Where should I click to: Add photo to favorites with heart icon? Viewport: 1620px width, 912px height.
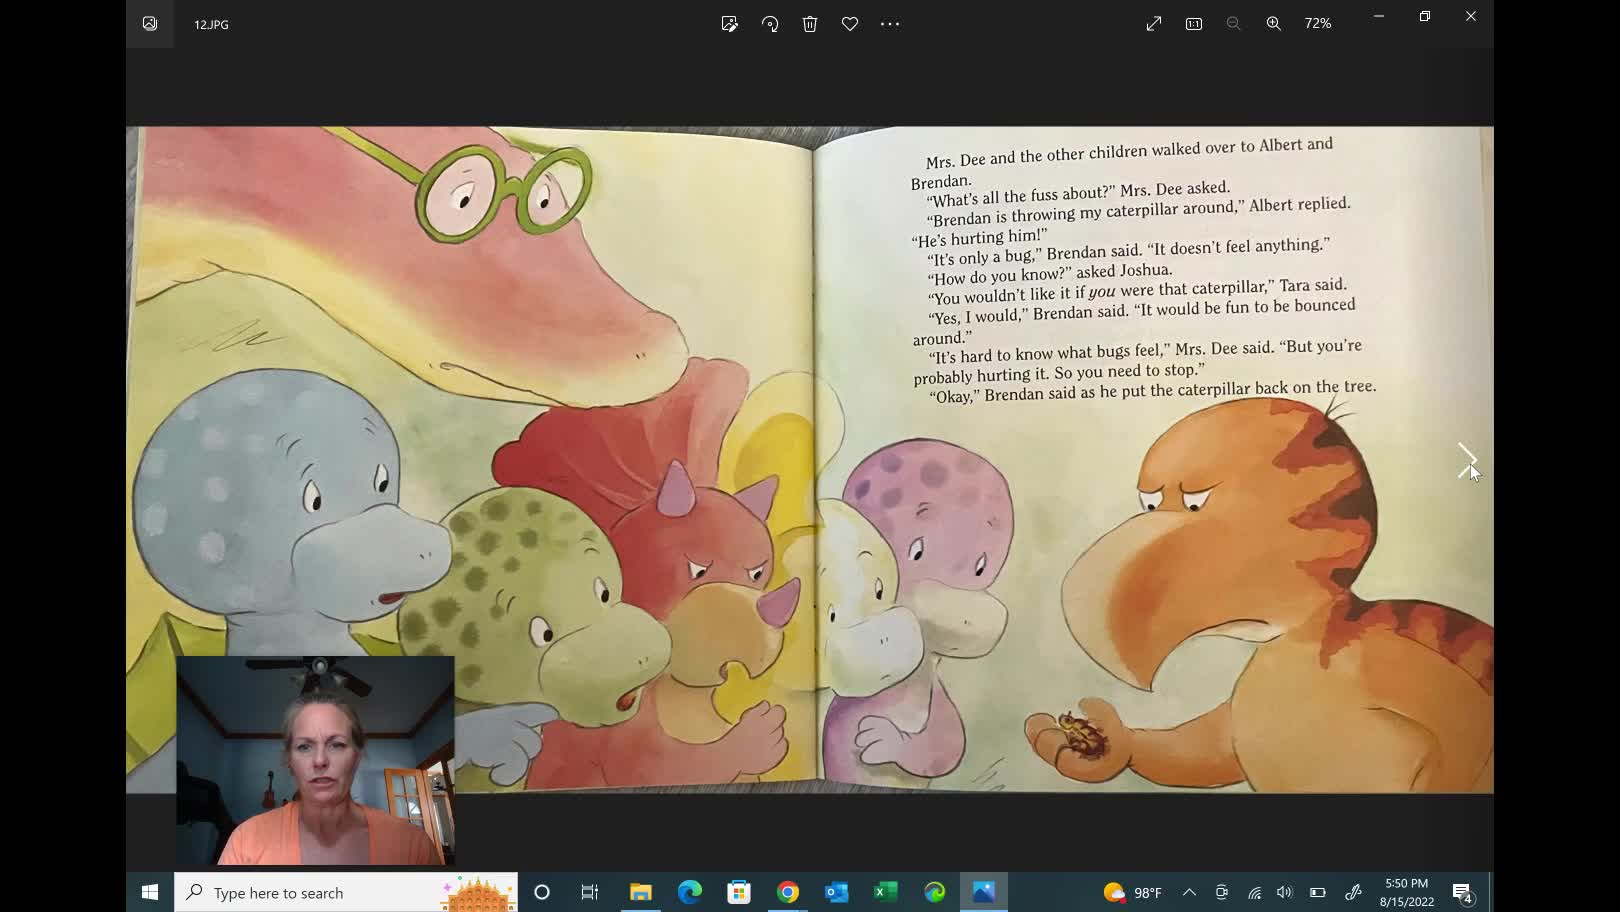pos(850,24)
